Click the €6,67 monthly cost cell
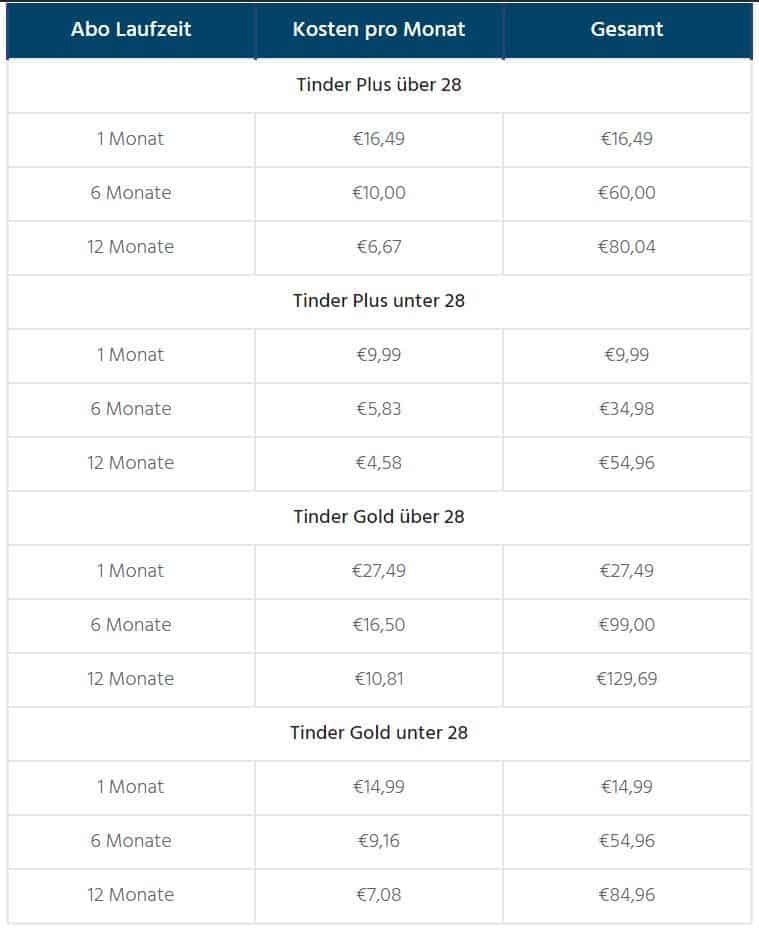Image resolution: width=759 pixels, height=933 pixels. 379,247
